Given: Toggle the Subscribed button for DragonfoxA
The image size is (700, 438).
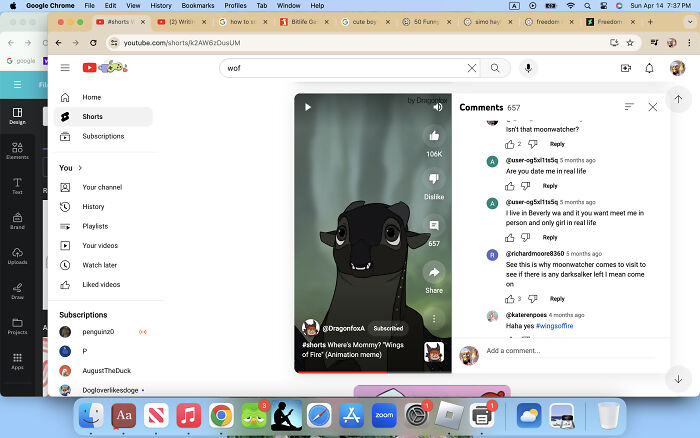Looking at the screenshot, I should click(388, 328).
